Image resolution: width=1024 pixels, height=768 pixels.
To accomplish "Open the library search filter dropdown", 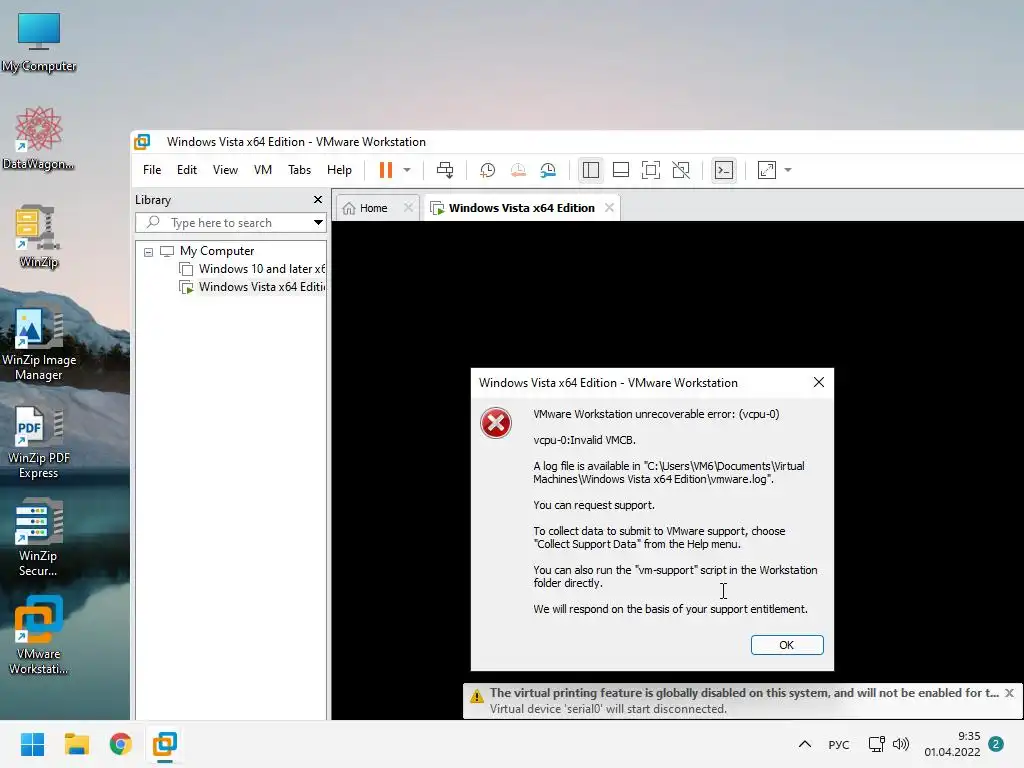I will pyautogui.click(x=318, y=223).
